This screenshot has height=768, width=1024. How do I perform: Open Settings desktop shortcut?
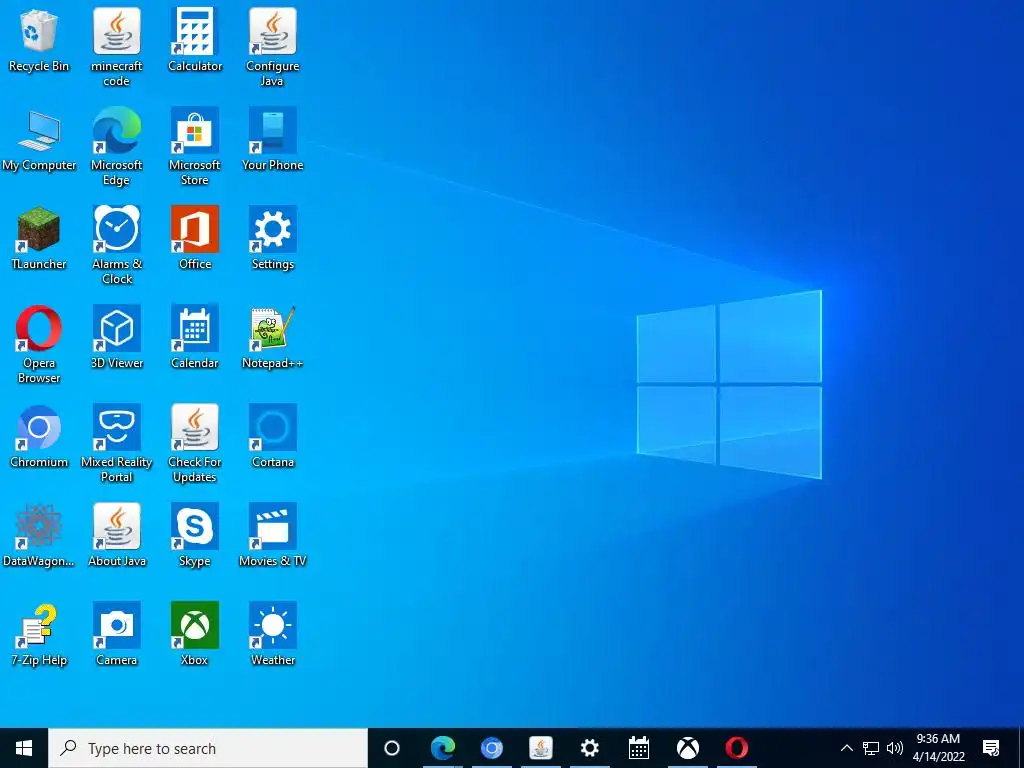(x=272, y=239)
